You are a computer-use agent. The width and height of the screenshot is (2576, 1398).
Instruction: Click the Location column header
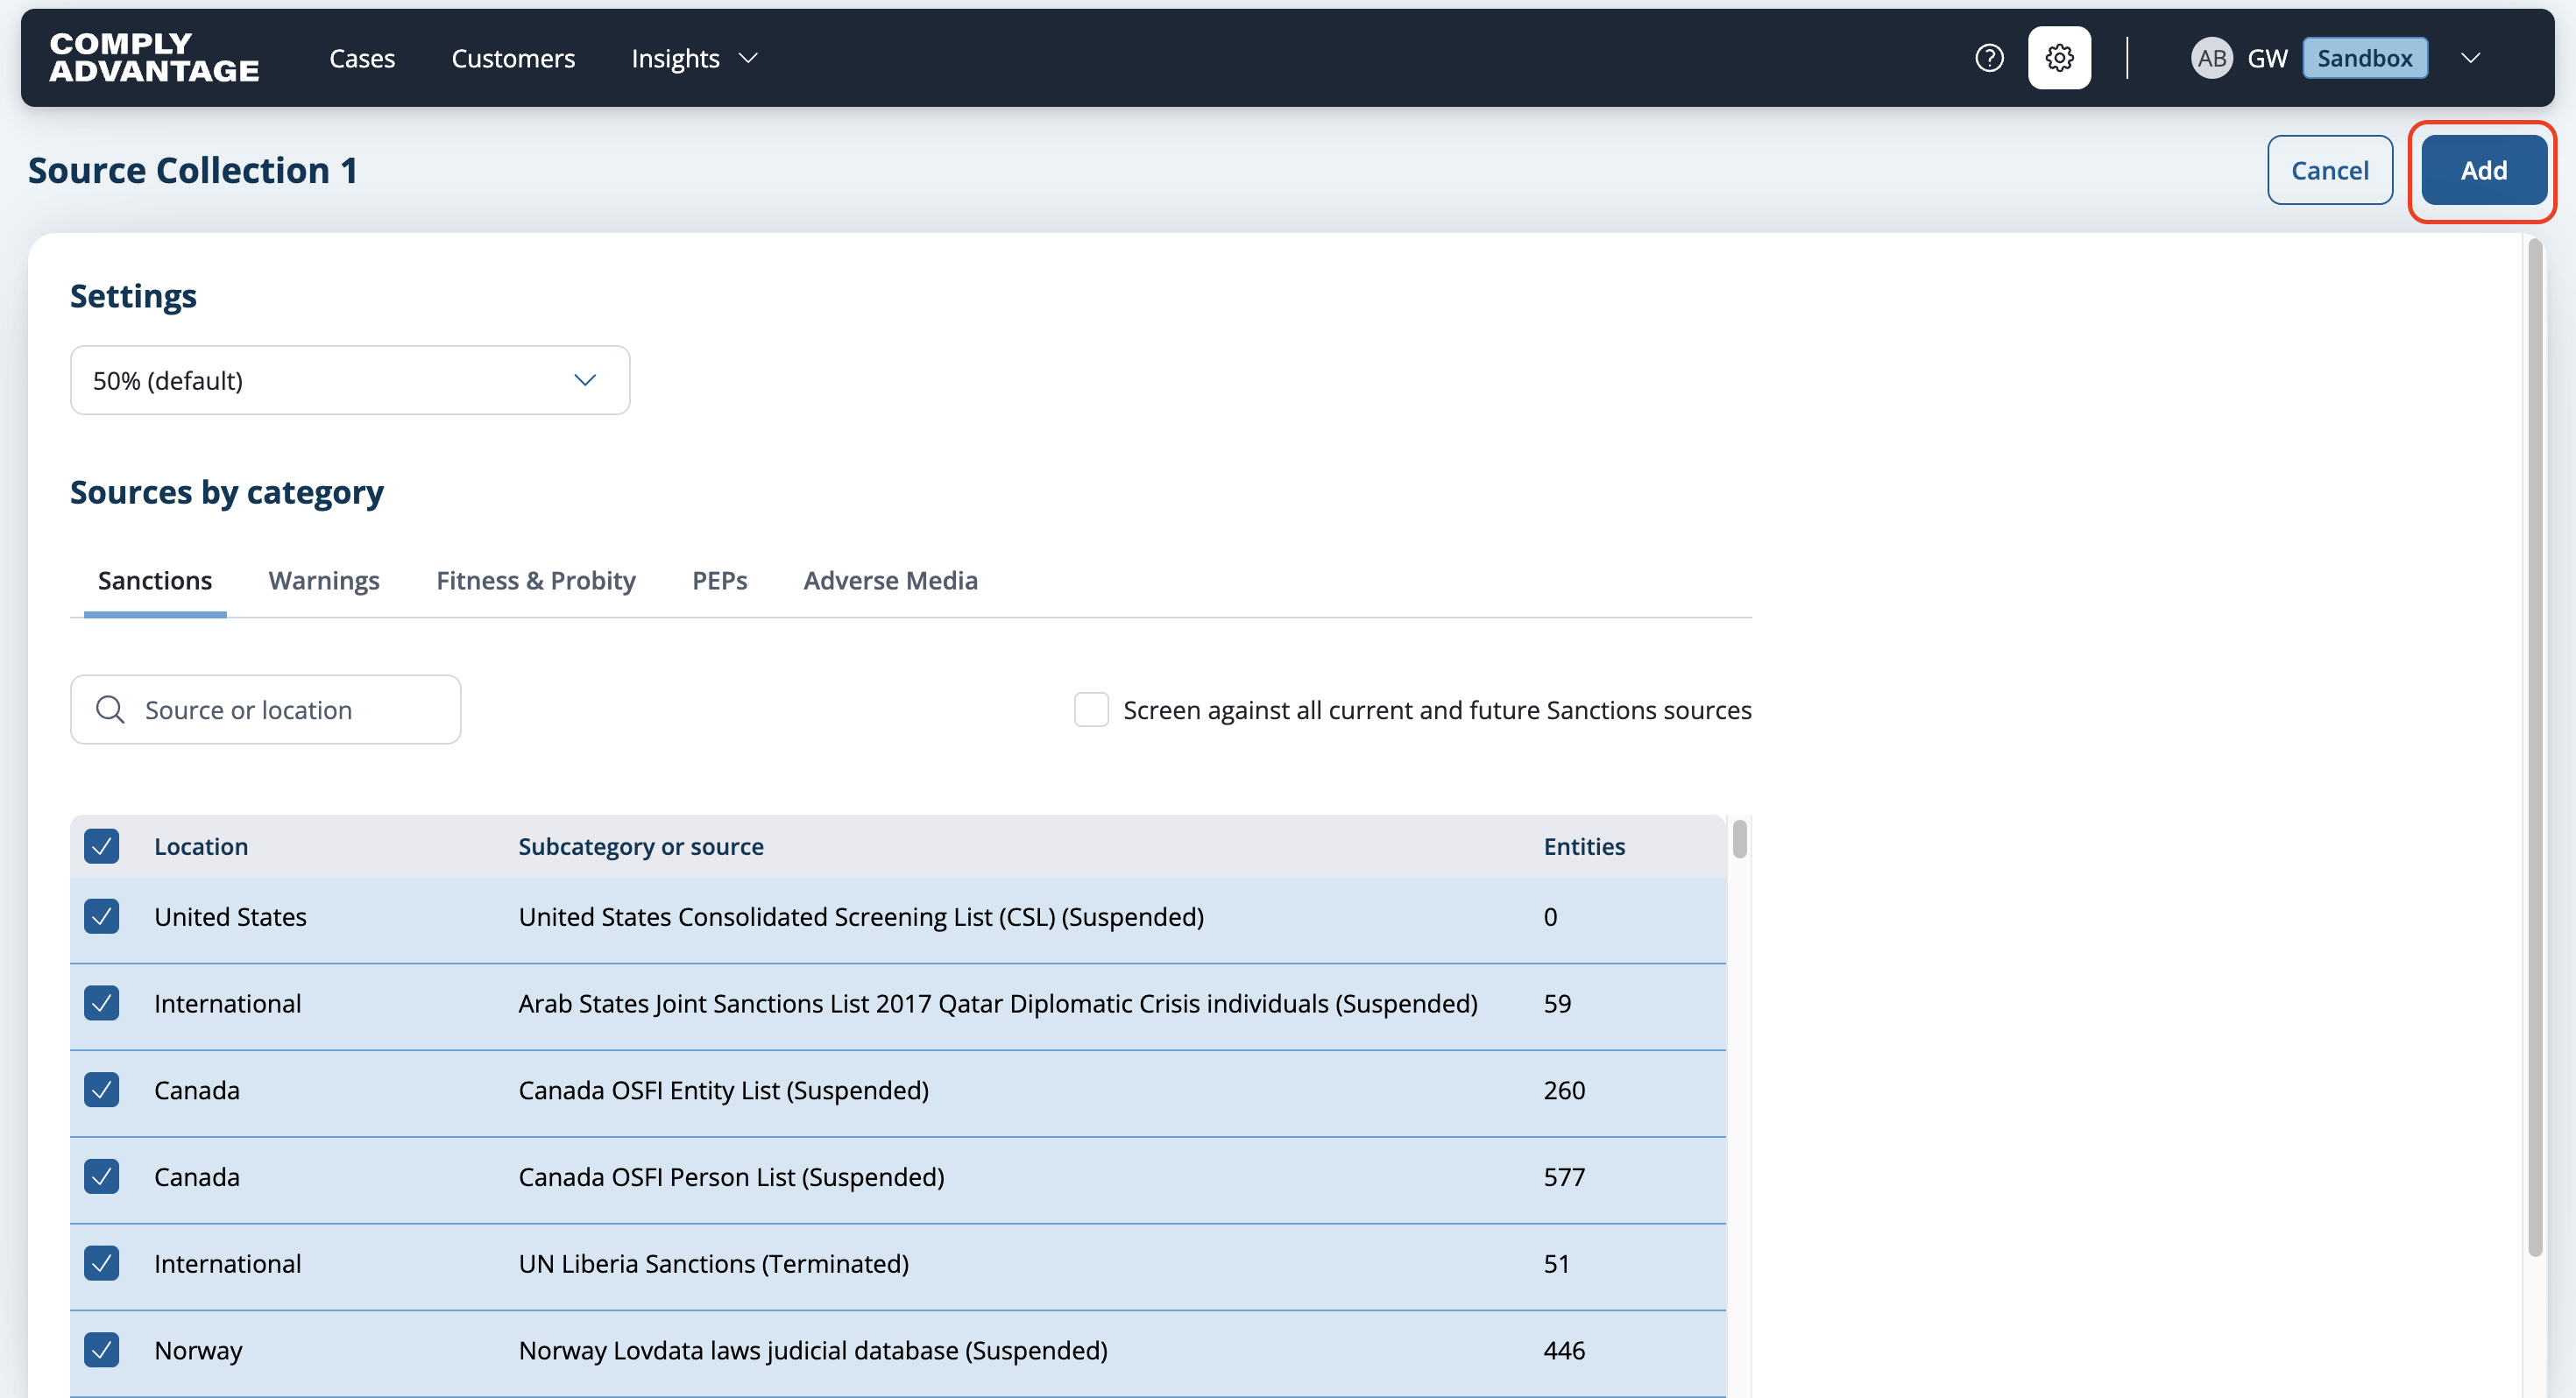click(x=201, y=846)
